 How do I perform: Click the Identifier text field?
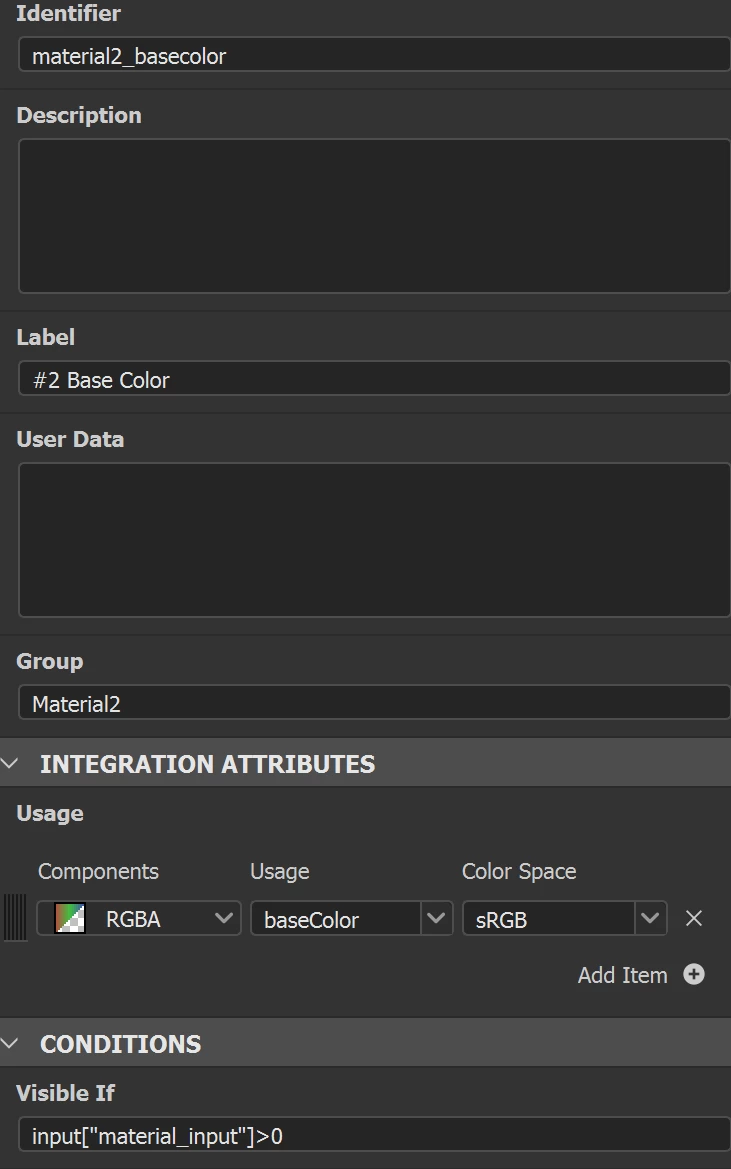click(374, 56)
